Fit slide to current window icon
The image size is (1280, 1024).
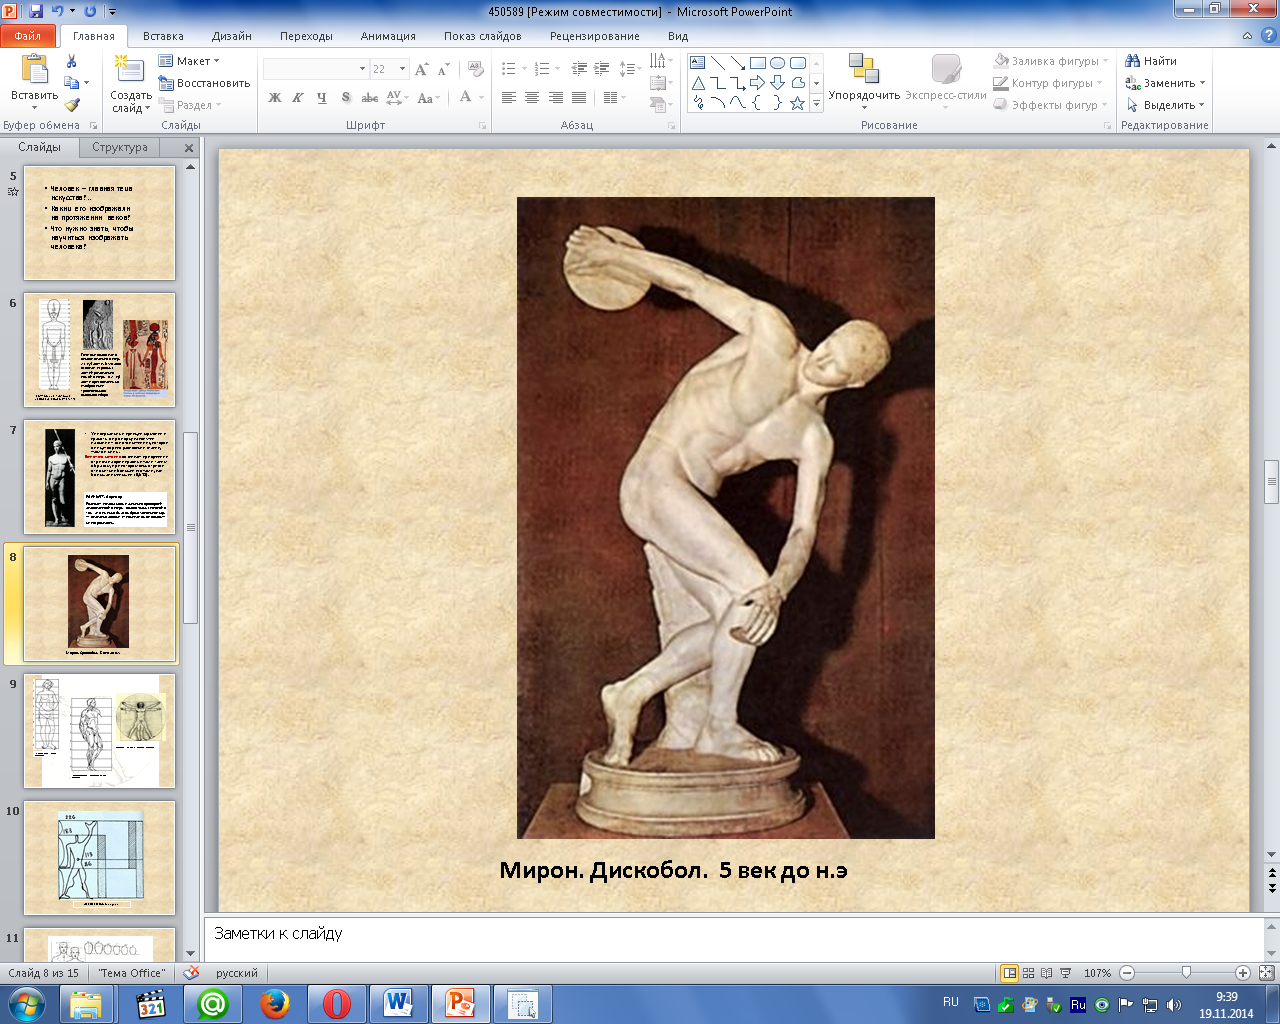point(1266,973)
